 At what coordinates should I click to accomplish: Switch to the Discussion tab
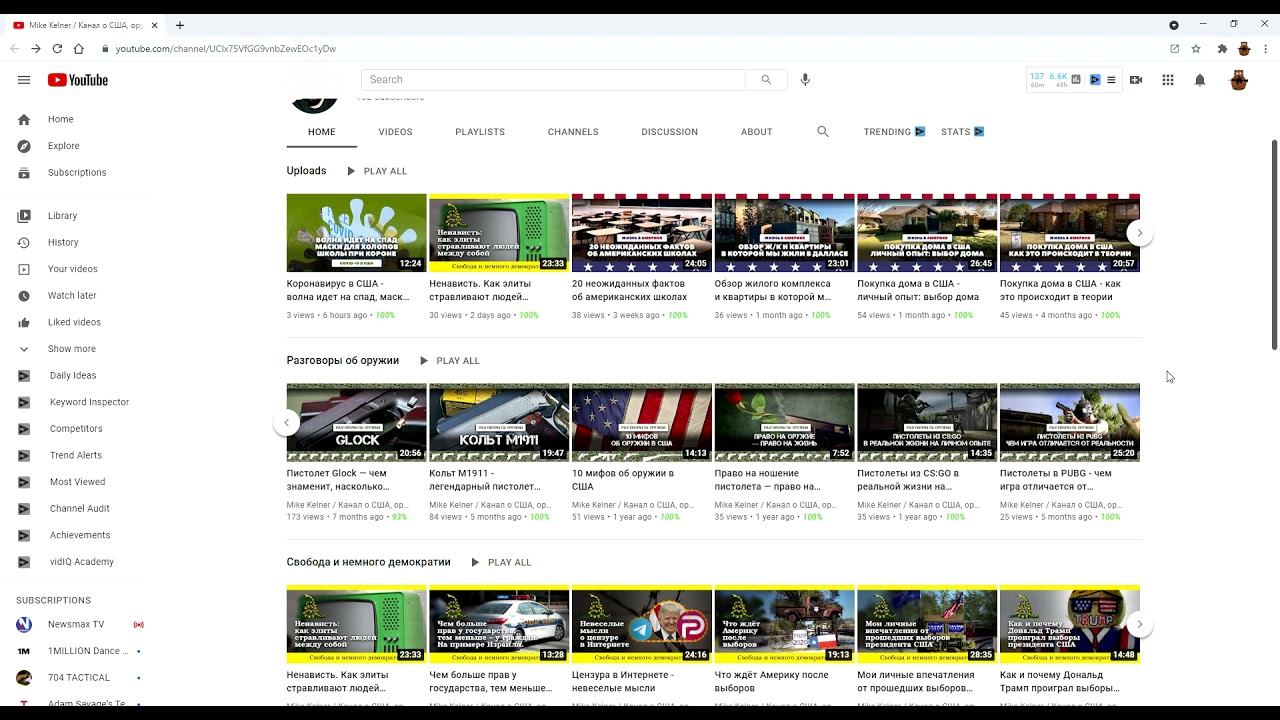(670, 132)
